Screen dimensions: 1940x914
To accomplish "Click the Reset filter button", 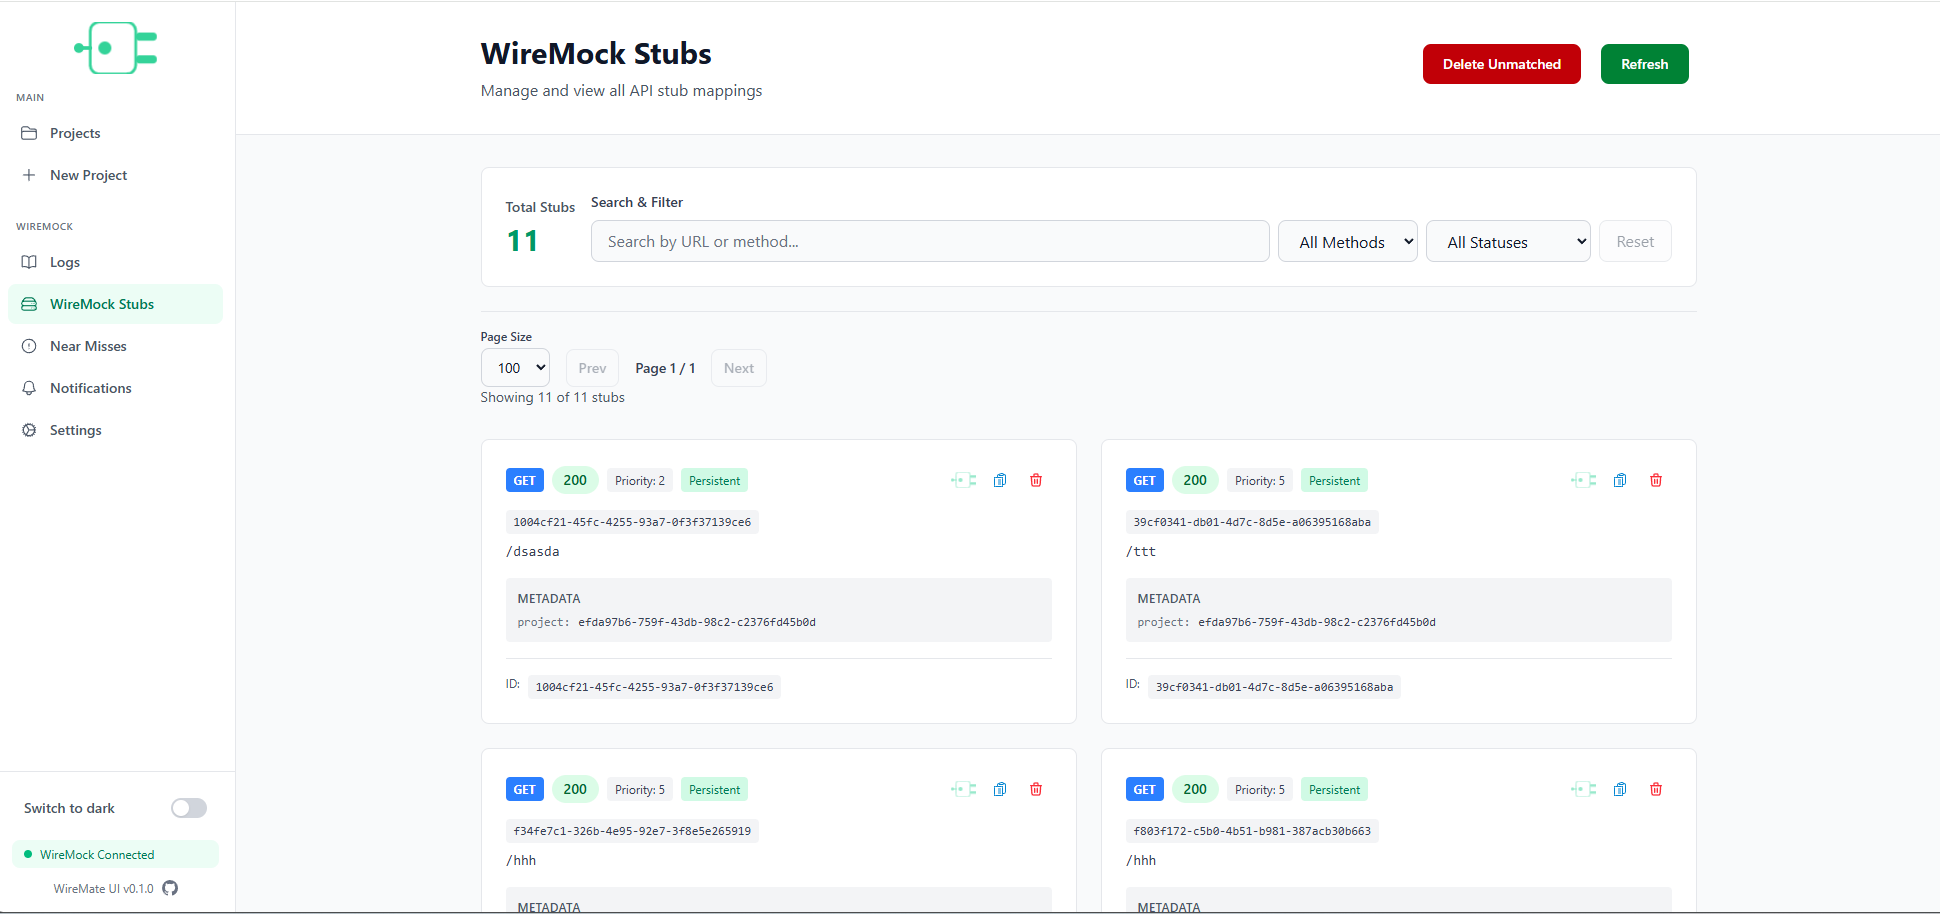I will point(1635,241).
